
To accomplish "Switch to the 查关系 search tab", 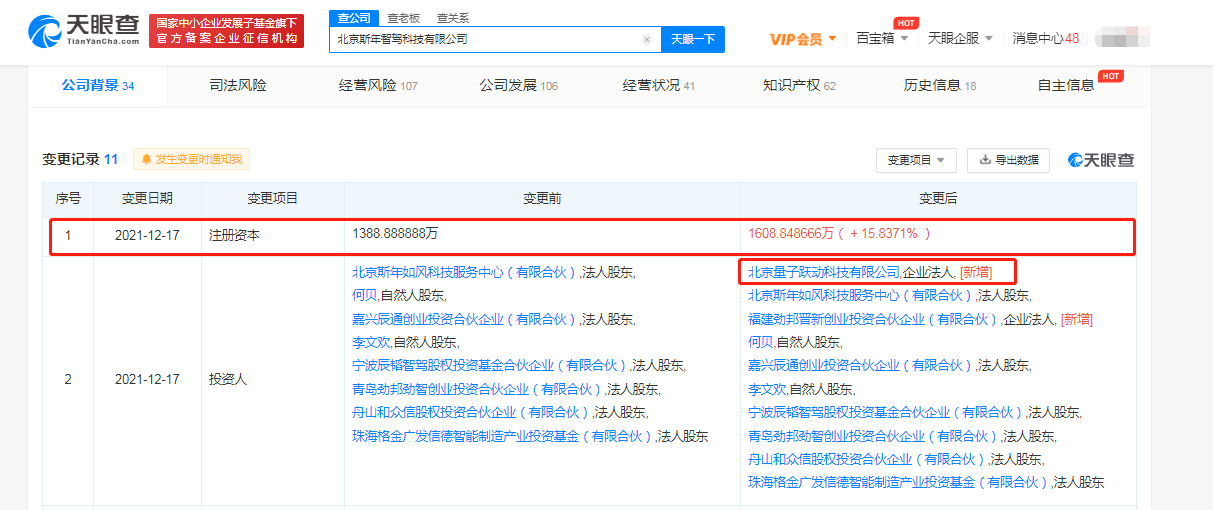I will (x=452, y=18).
